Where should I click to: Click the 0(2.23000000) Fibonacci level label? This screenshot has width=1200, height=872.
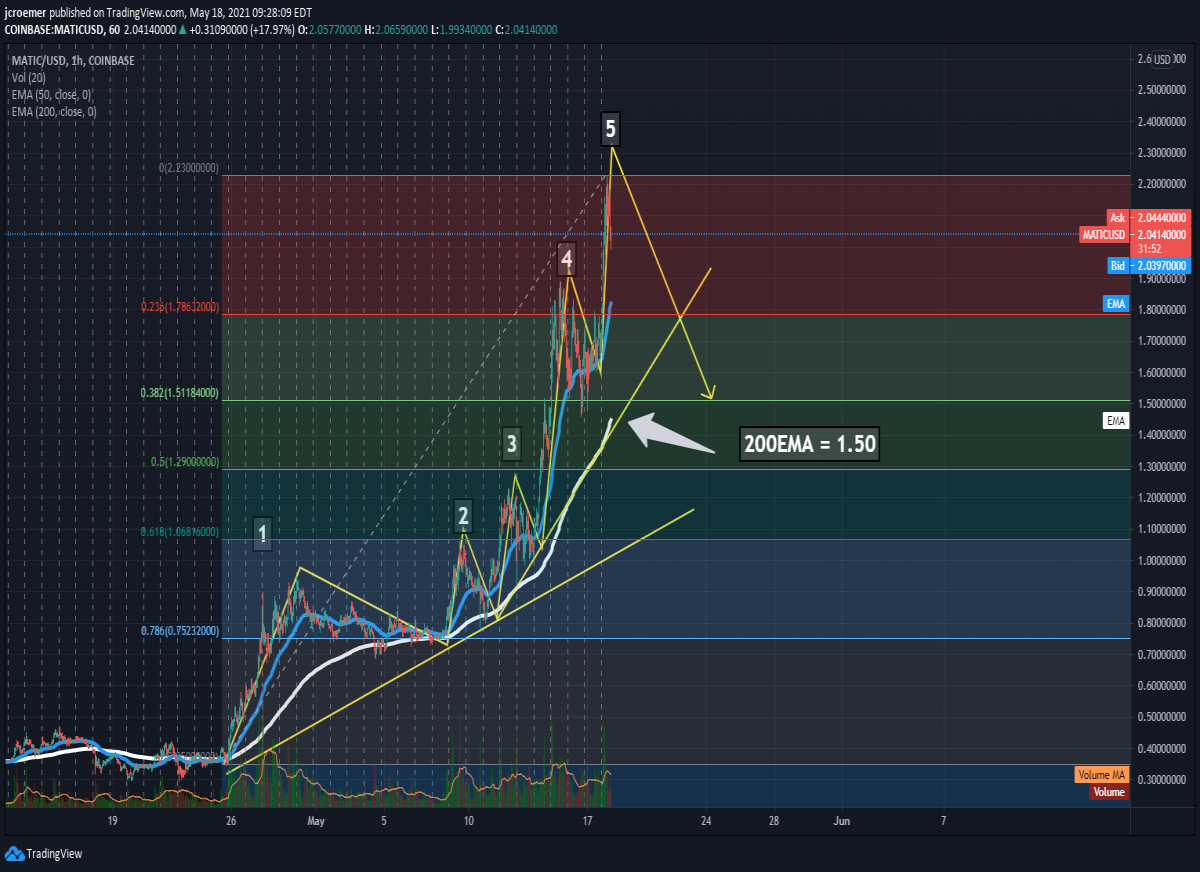pyautogui.click(x=189, y=169)
